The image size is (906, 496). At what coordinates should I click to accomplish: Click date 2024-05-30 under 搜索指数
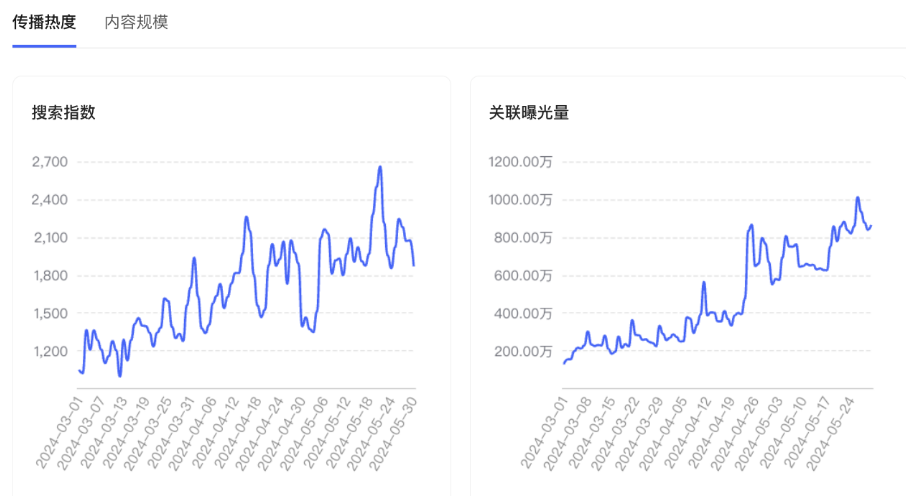click(x=392, y=432)
